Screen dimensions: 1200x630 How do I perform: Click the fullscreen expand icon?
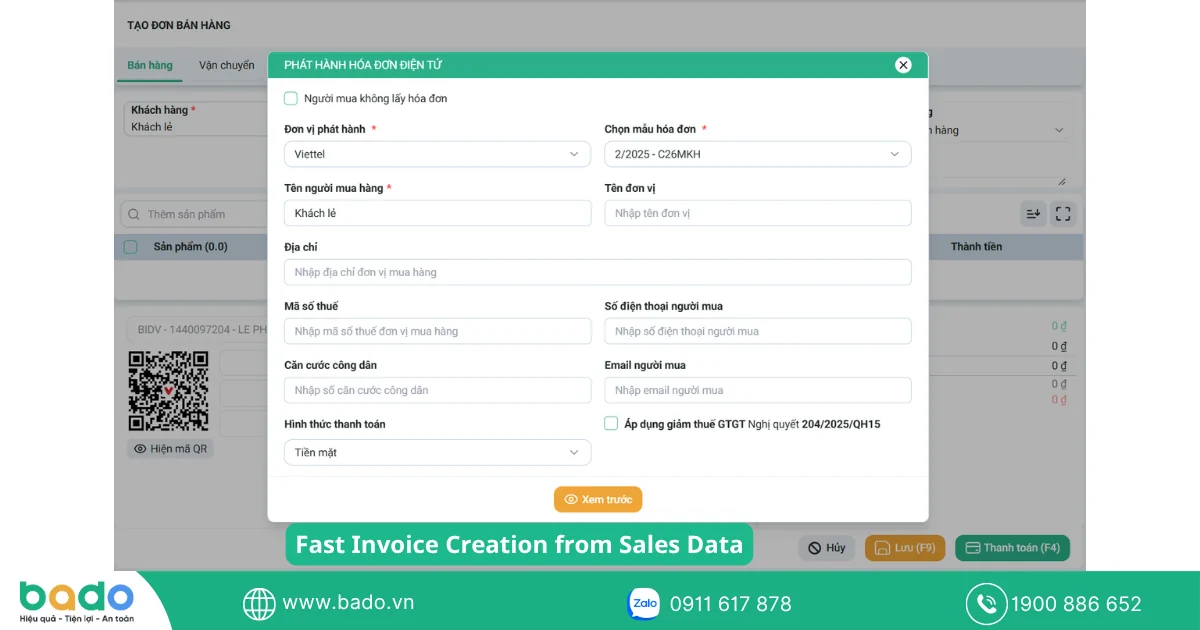(x=1063, y=213)
